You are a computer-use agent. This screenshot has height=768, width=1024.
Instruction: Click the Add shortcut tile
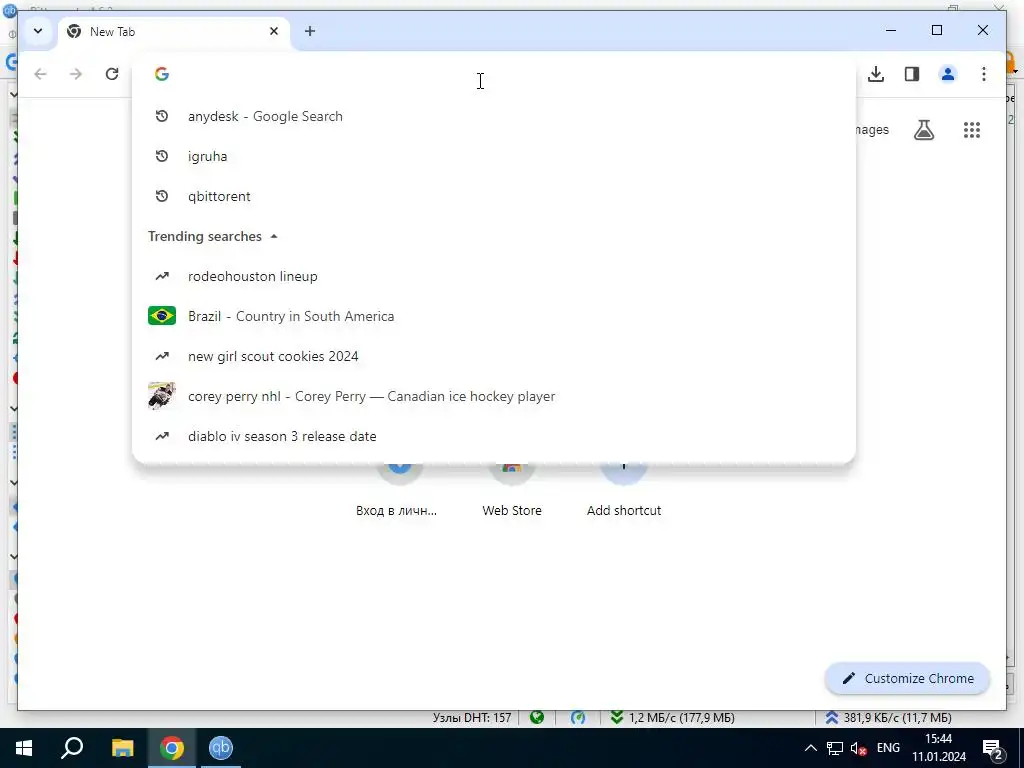pyautogui.click(x=624, y=491)
